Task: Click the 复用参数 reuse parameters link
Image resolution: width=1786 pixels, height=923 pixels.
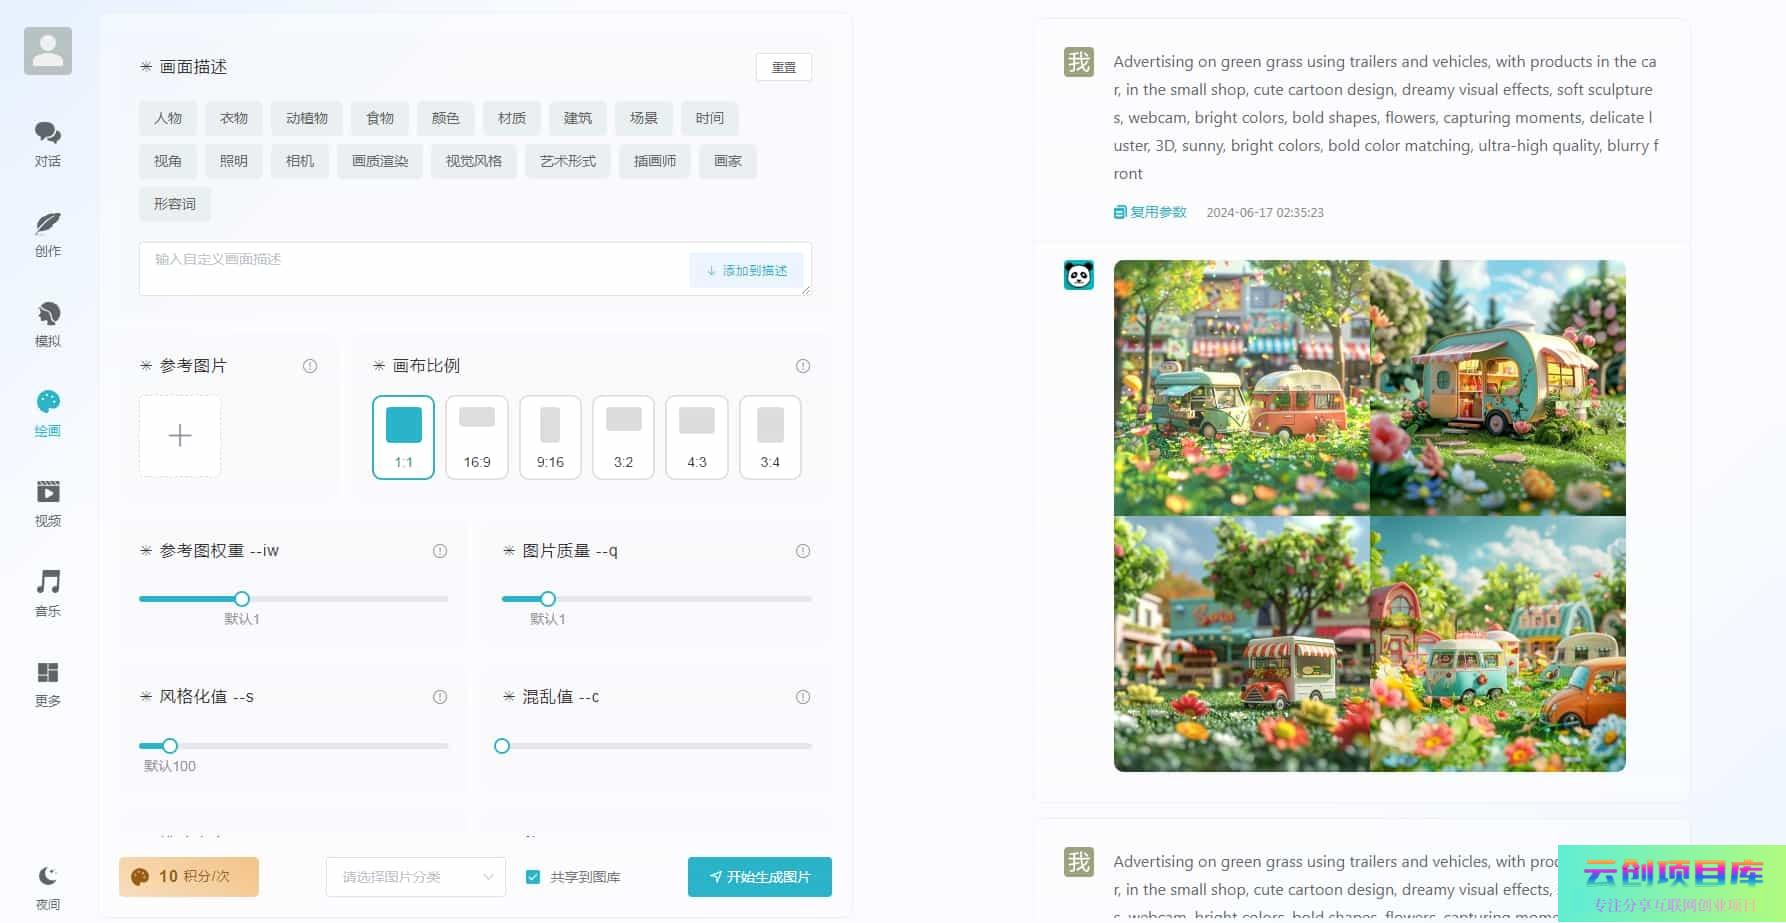Action: tap(1150, 212)
